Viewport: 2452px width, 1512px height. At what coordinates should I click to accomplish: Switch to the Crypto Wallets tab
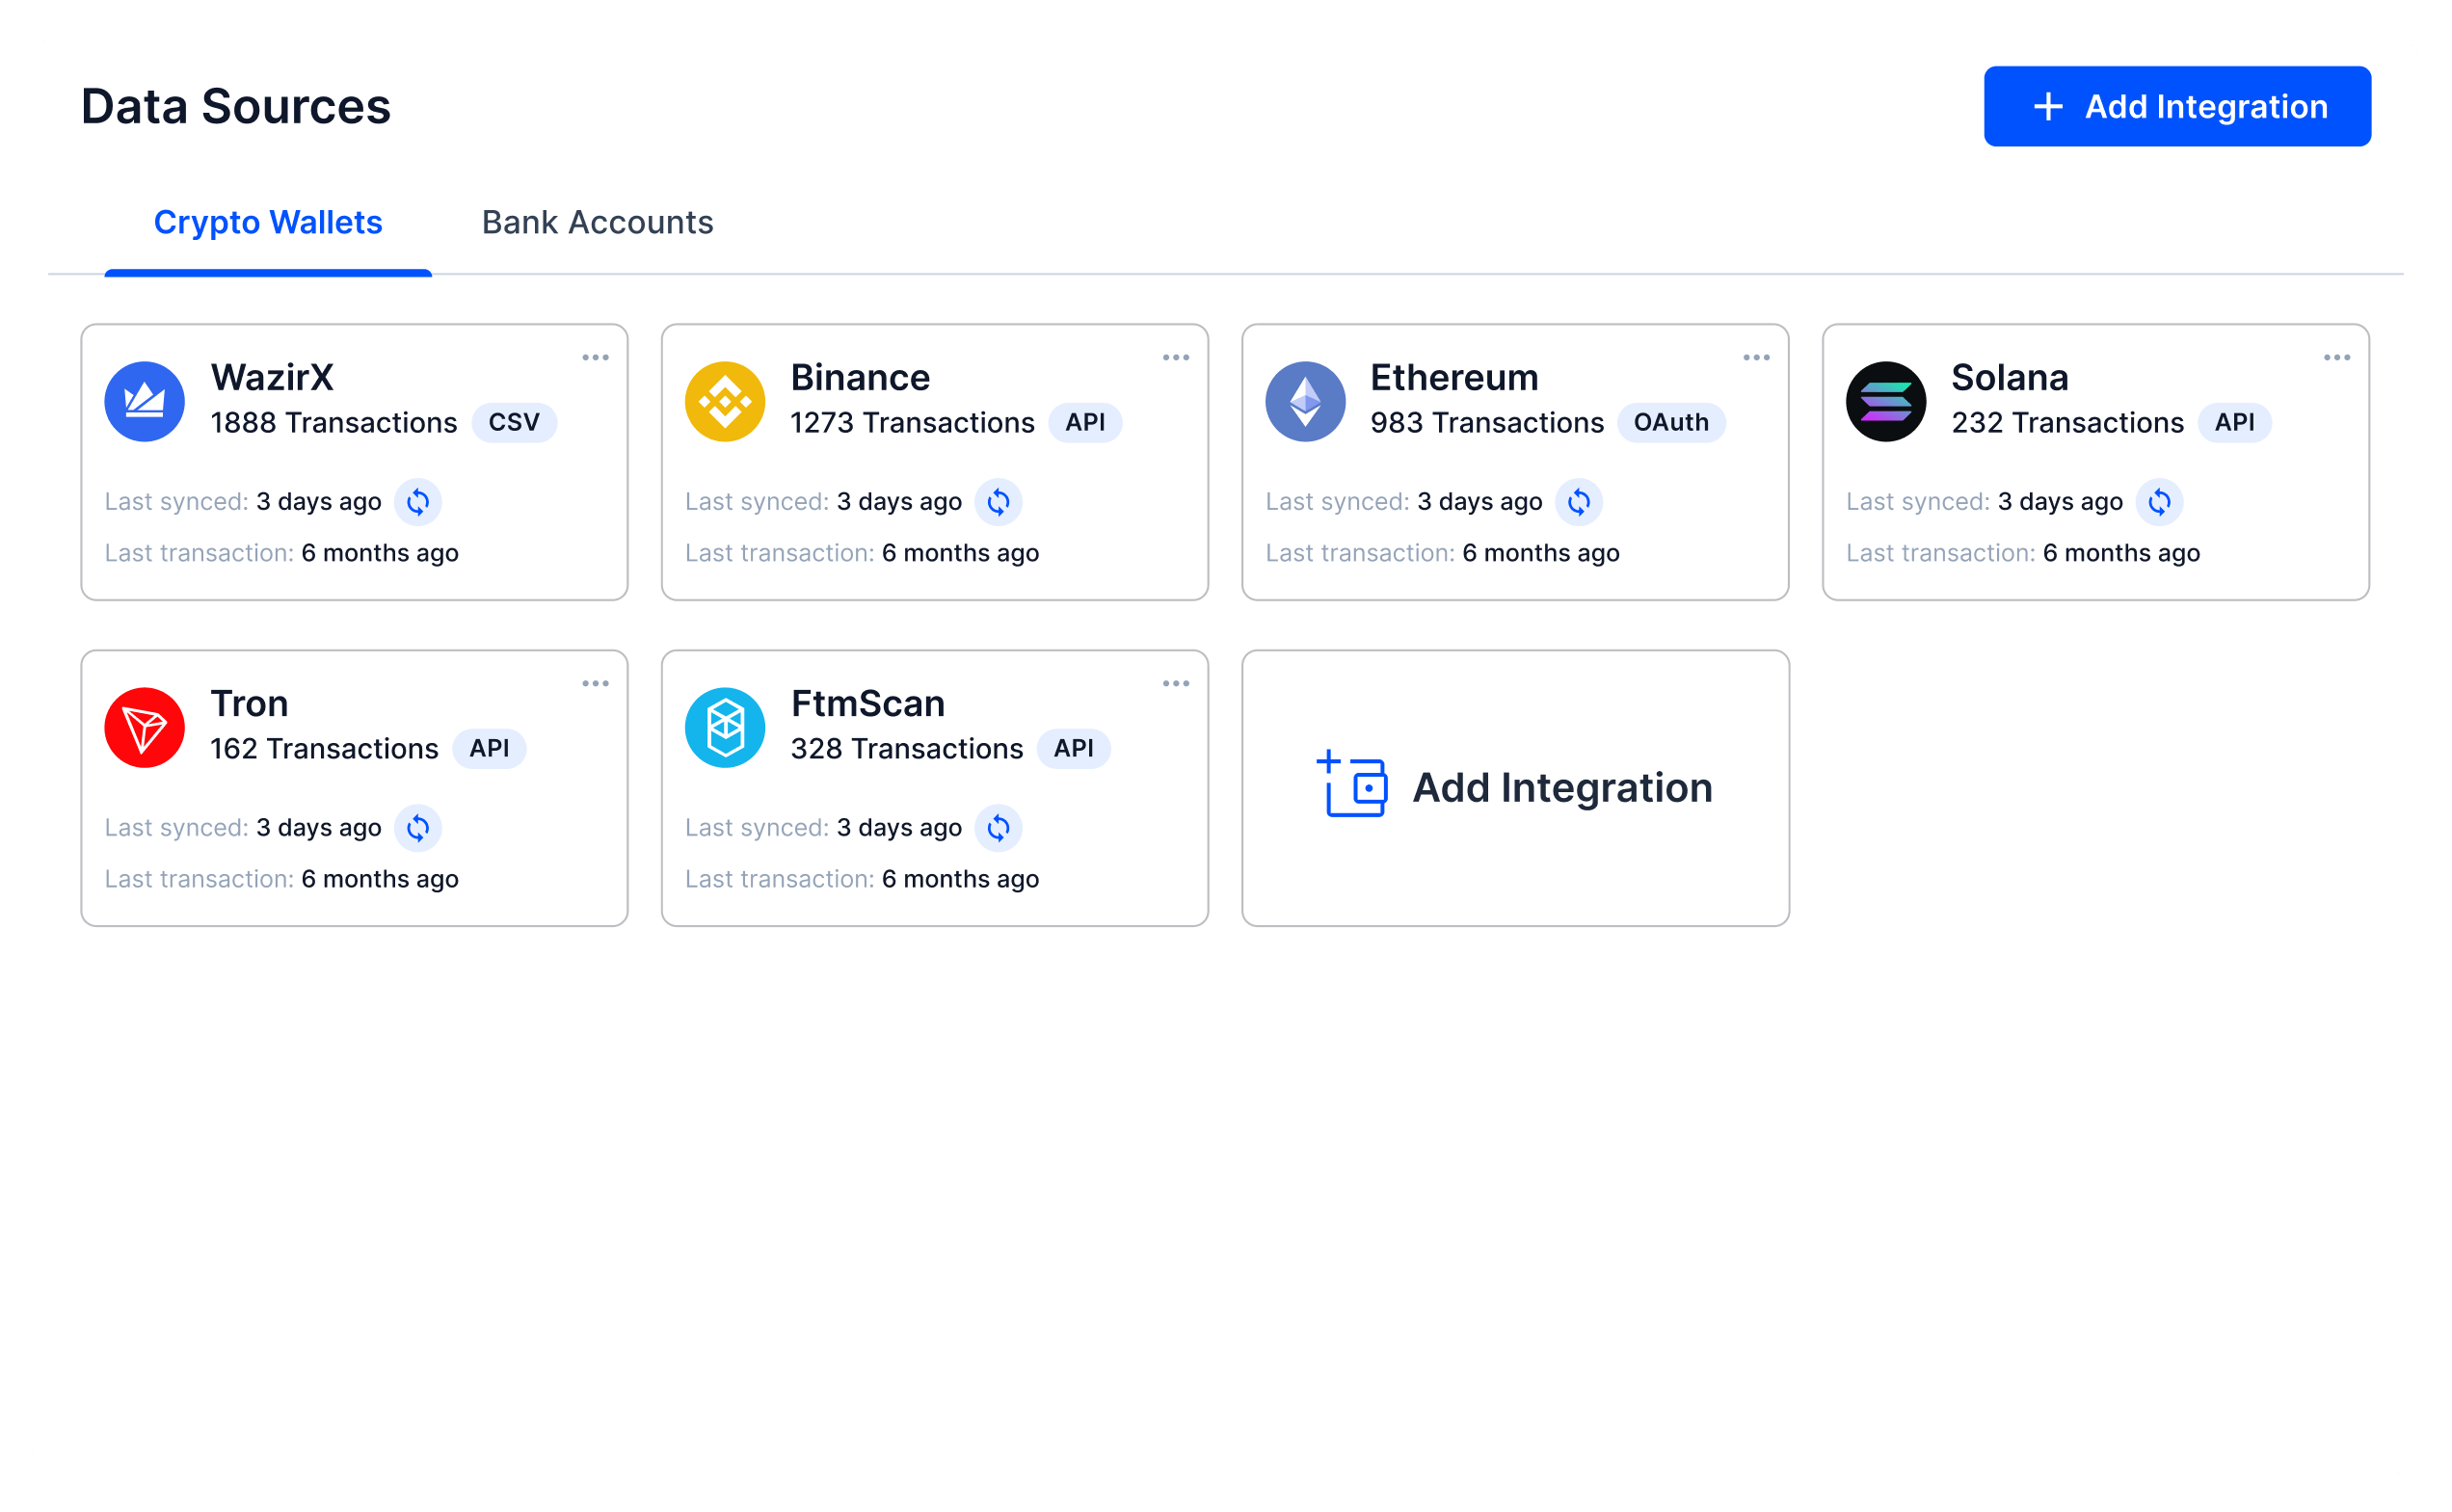click(x=268, y=222)
